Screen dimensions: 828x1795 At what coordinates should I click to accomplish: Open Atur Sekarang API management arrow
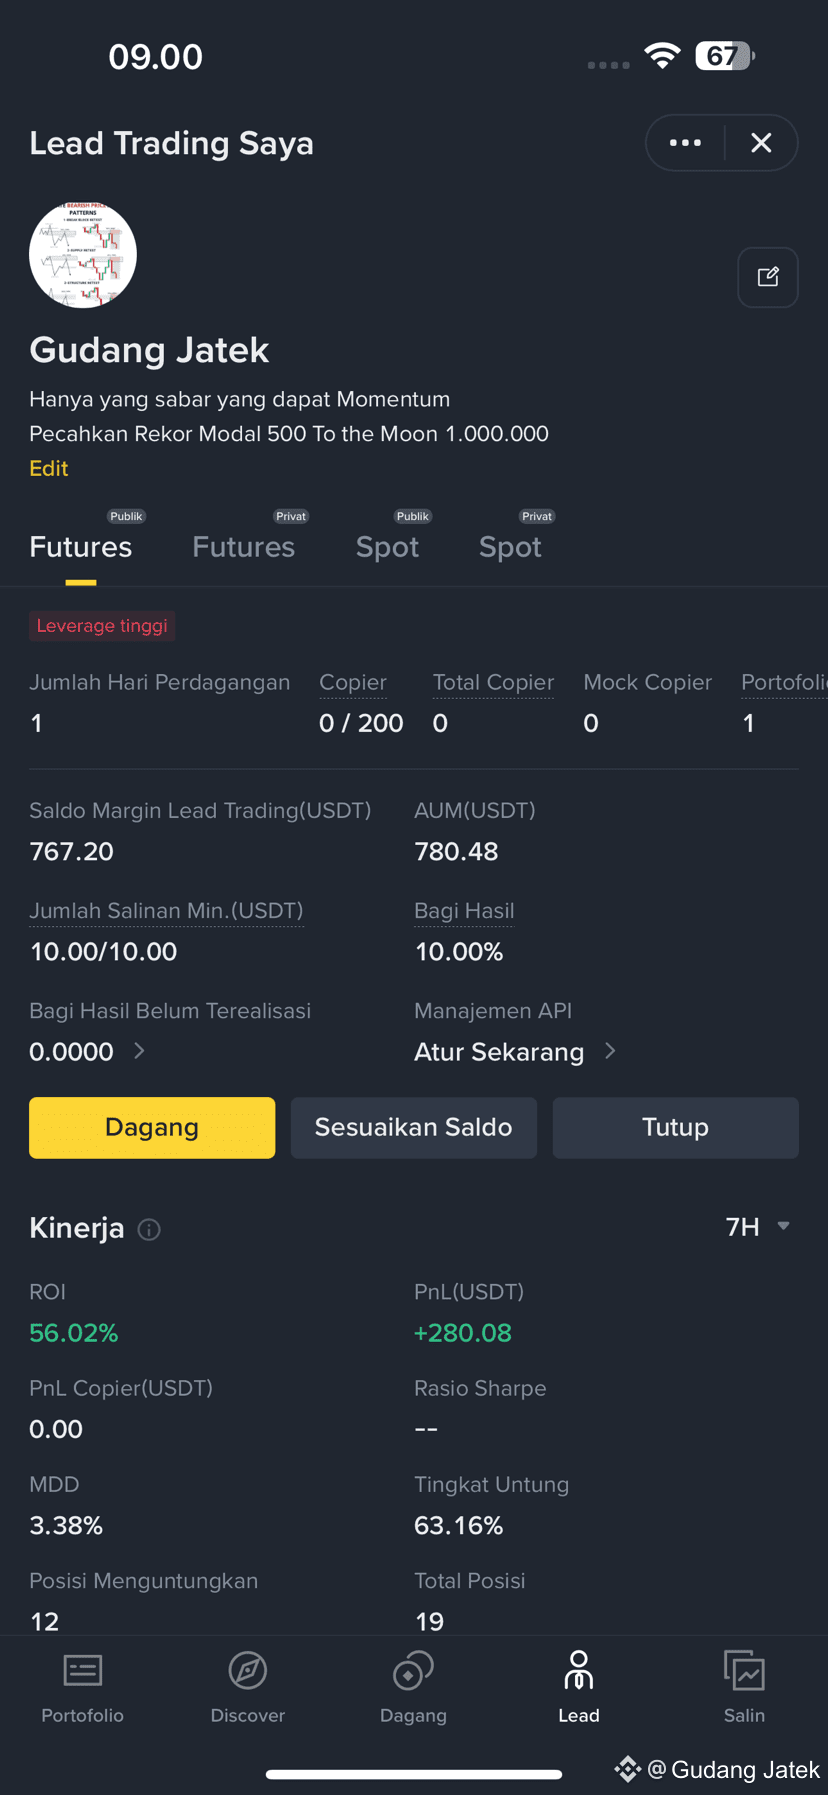point(610,1050)
